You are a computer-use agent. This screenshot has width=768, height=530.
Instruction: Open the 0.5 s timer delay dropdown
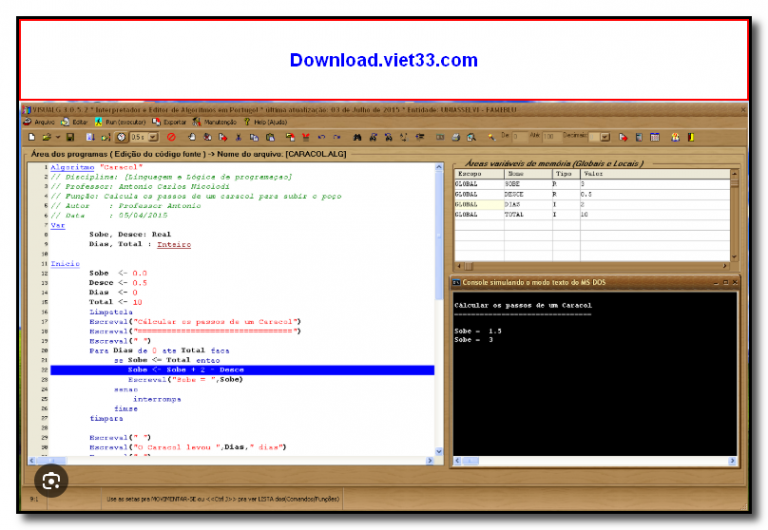155,136
